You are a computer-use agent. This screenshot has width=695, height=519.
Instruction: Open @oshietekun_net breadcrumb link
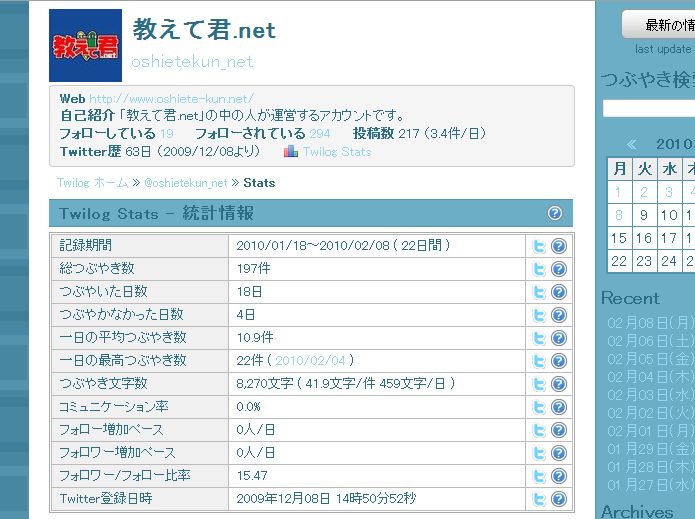tap(186, 183)
